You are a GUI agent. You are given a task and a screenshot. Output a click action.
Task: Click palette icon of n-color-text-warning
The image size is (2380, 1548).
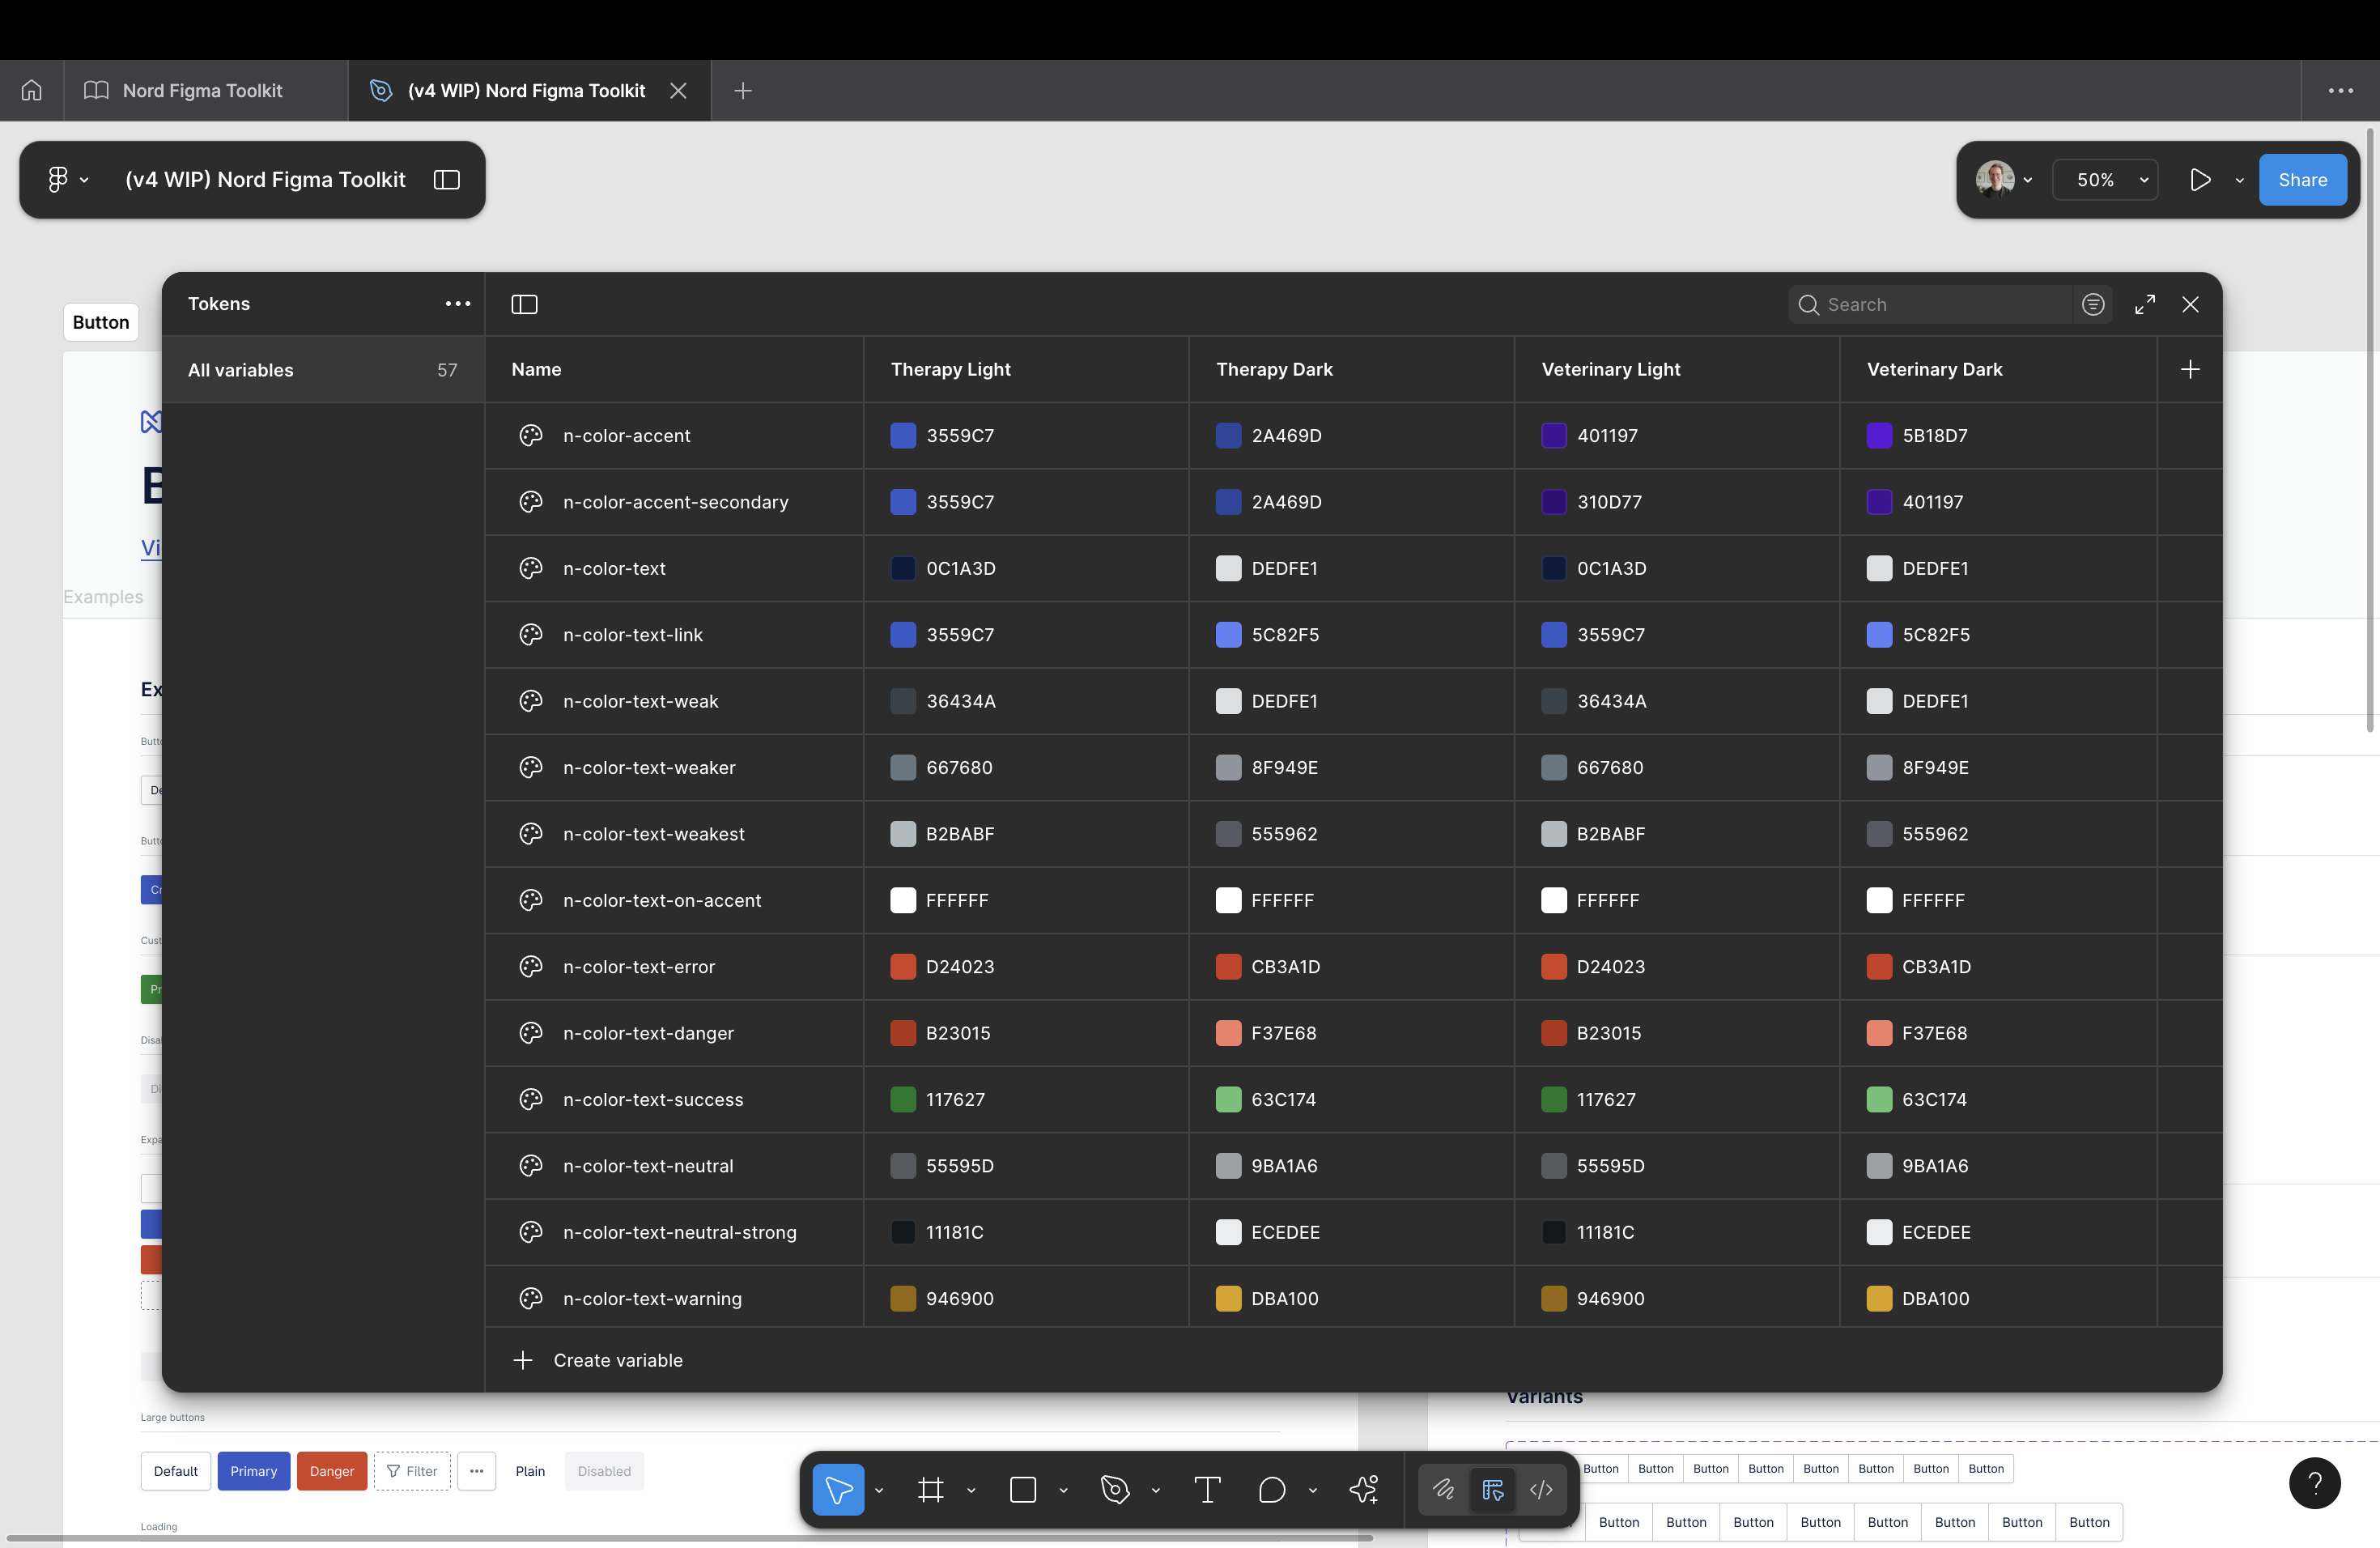pyautogui.click(x=531, y=1298)
